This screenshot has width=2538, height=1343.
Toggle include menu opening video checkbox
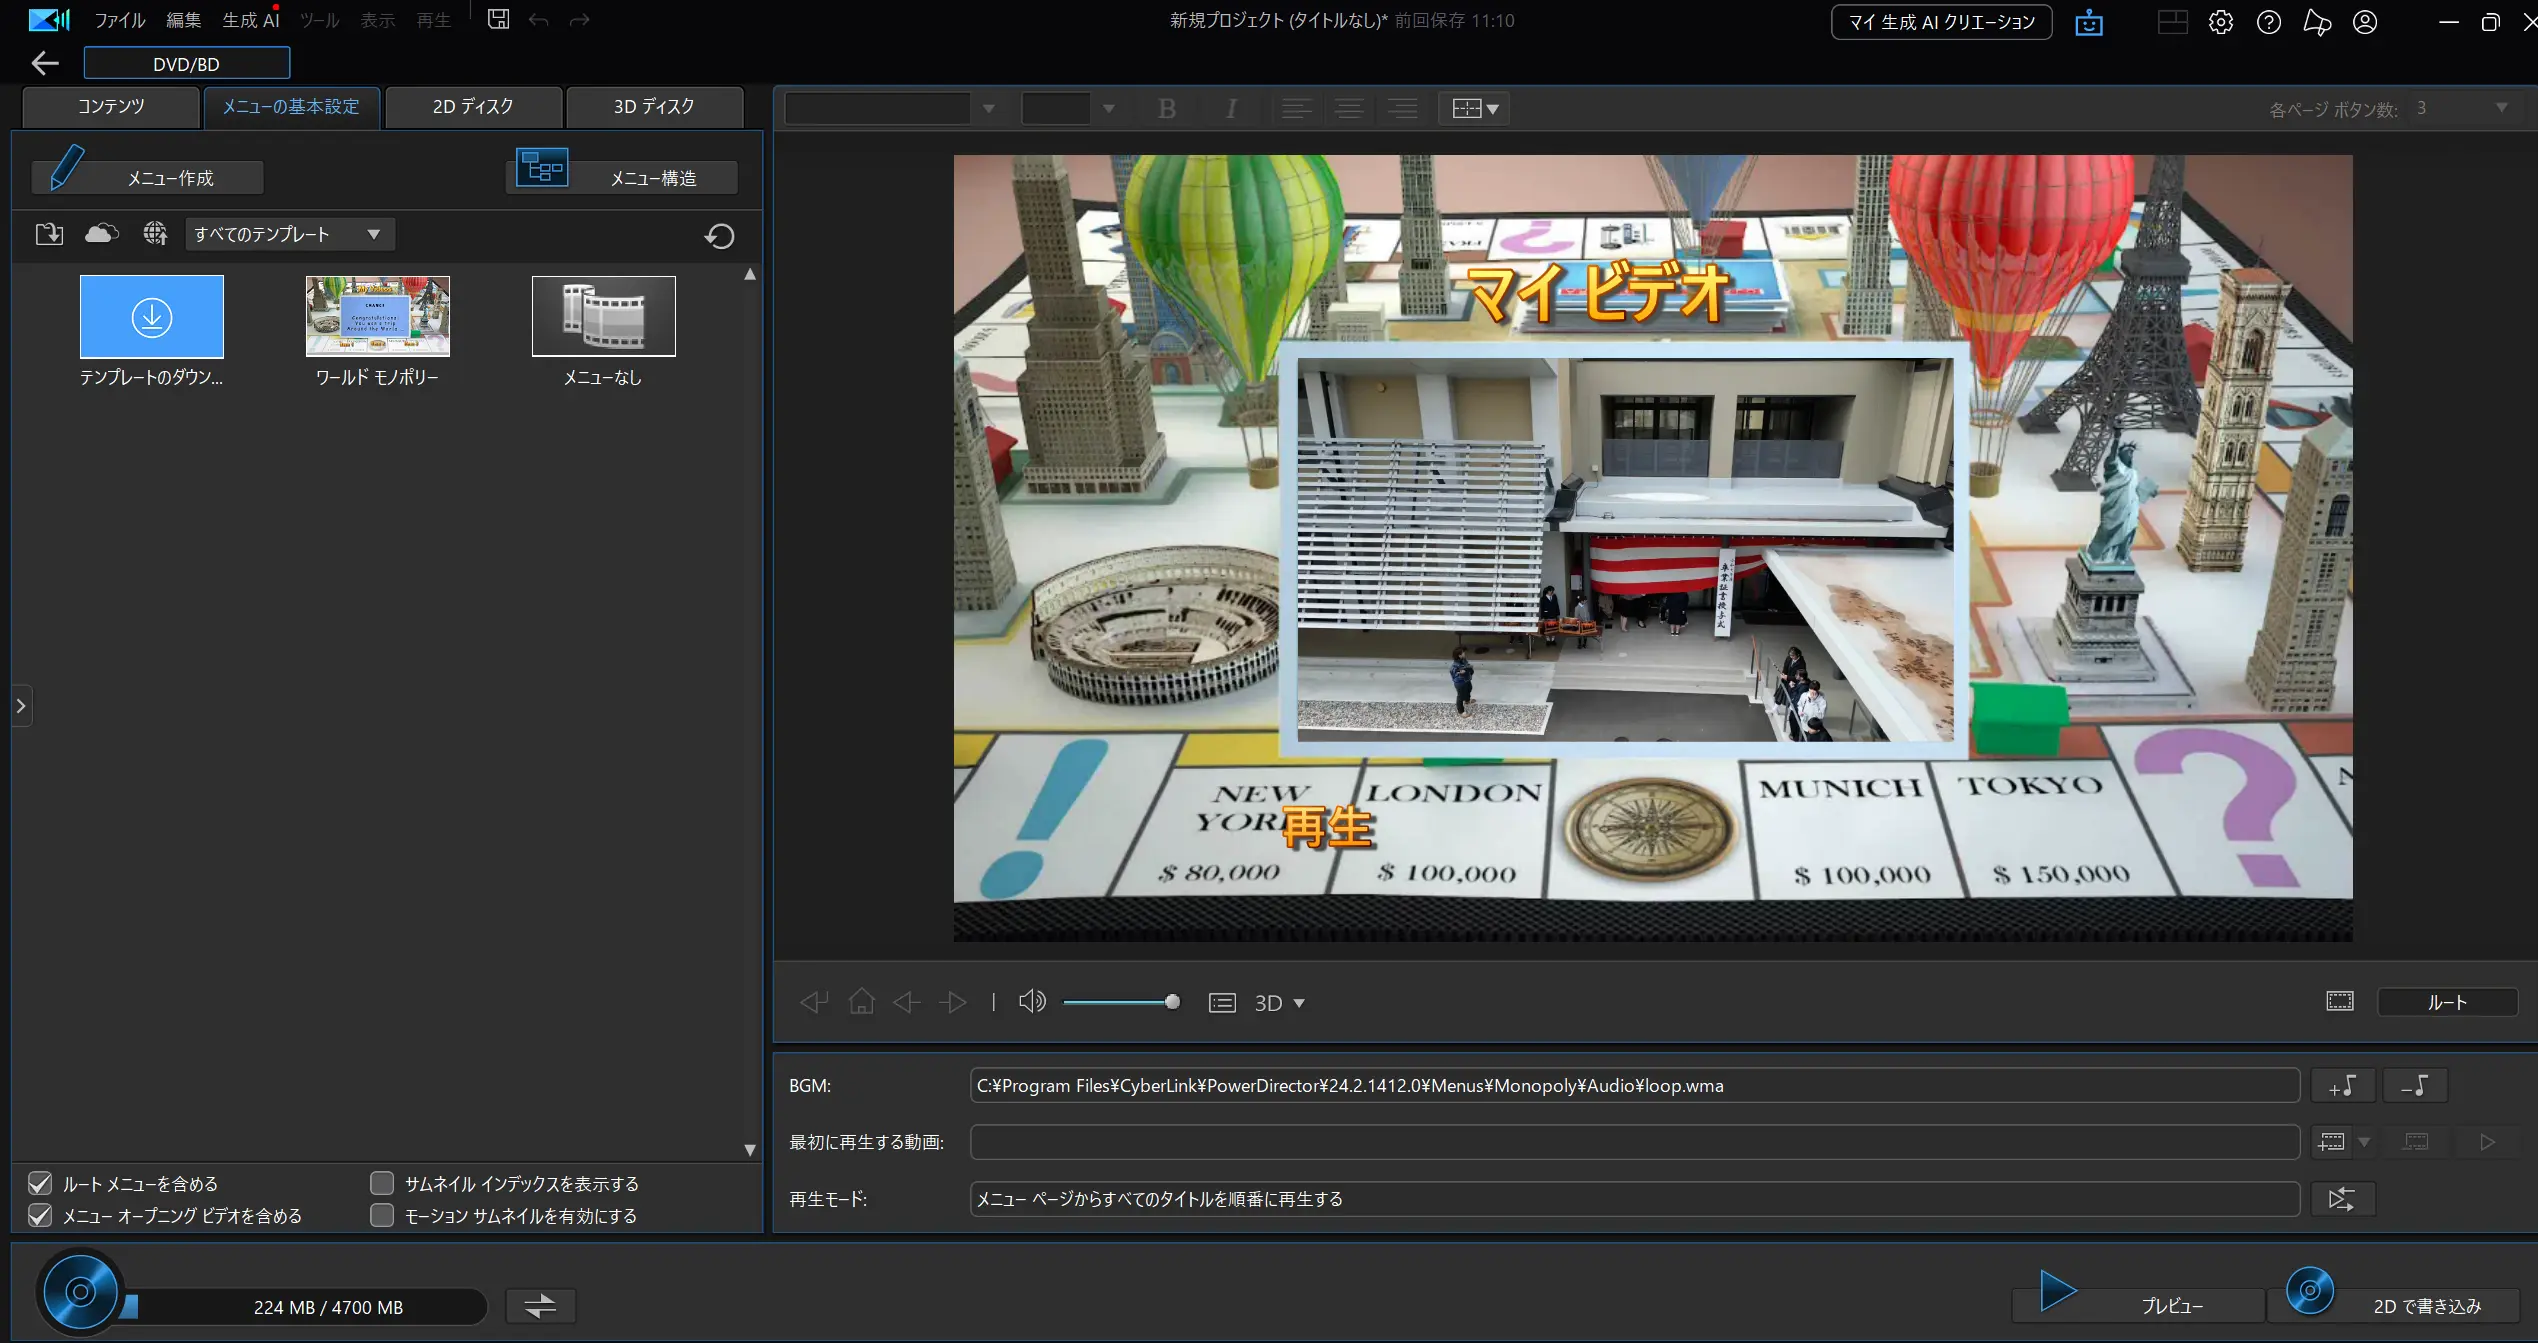coord(40,1216)
